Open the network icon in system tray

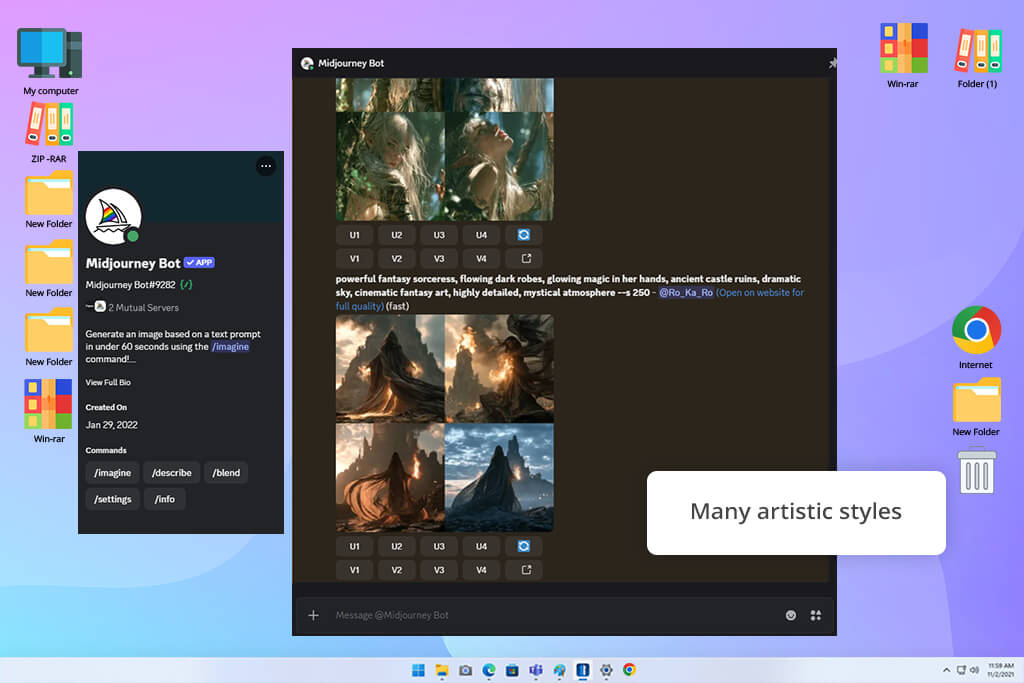[961, 670]
